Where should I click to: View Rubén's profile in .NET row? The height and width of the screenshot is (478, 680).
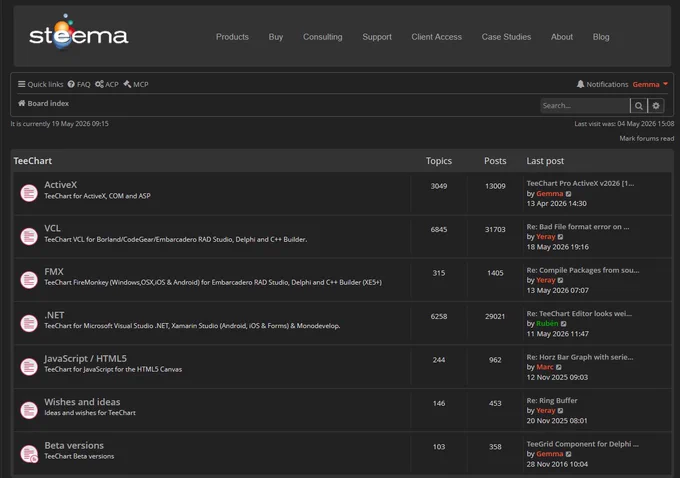tap(547, 324)
